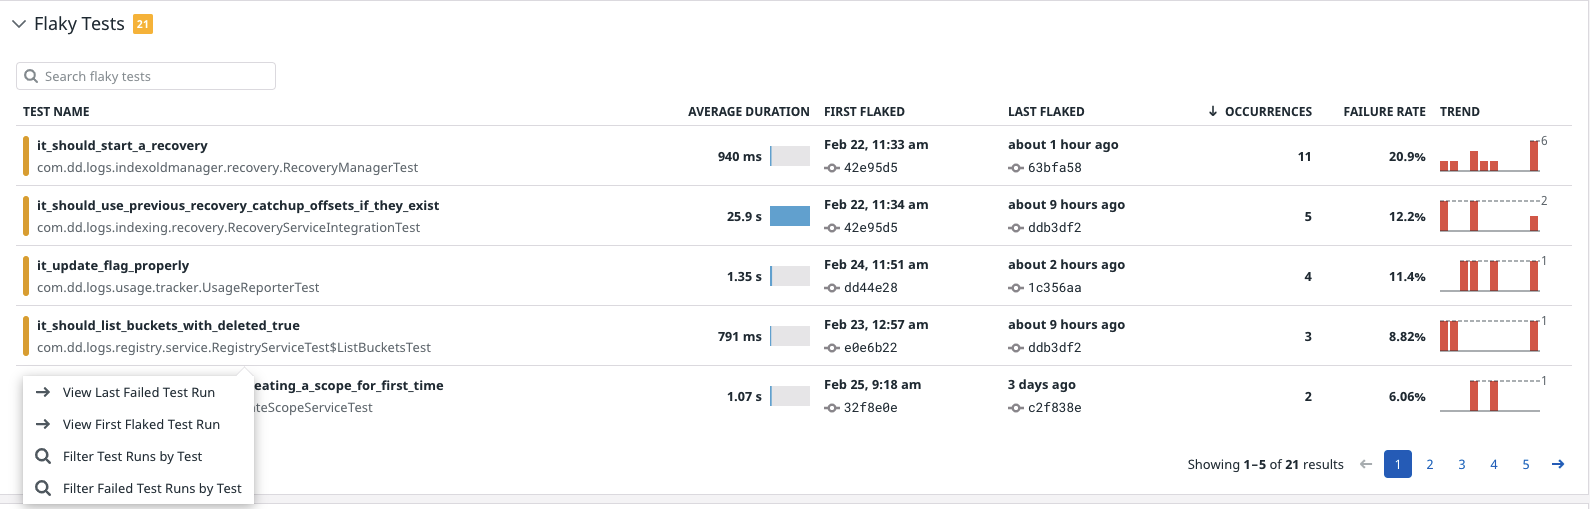
Task: Open commit 42e95d5 for it_should_start_a_recovery
Action: pyautogui.click(x=870, y=167)
